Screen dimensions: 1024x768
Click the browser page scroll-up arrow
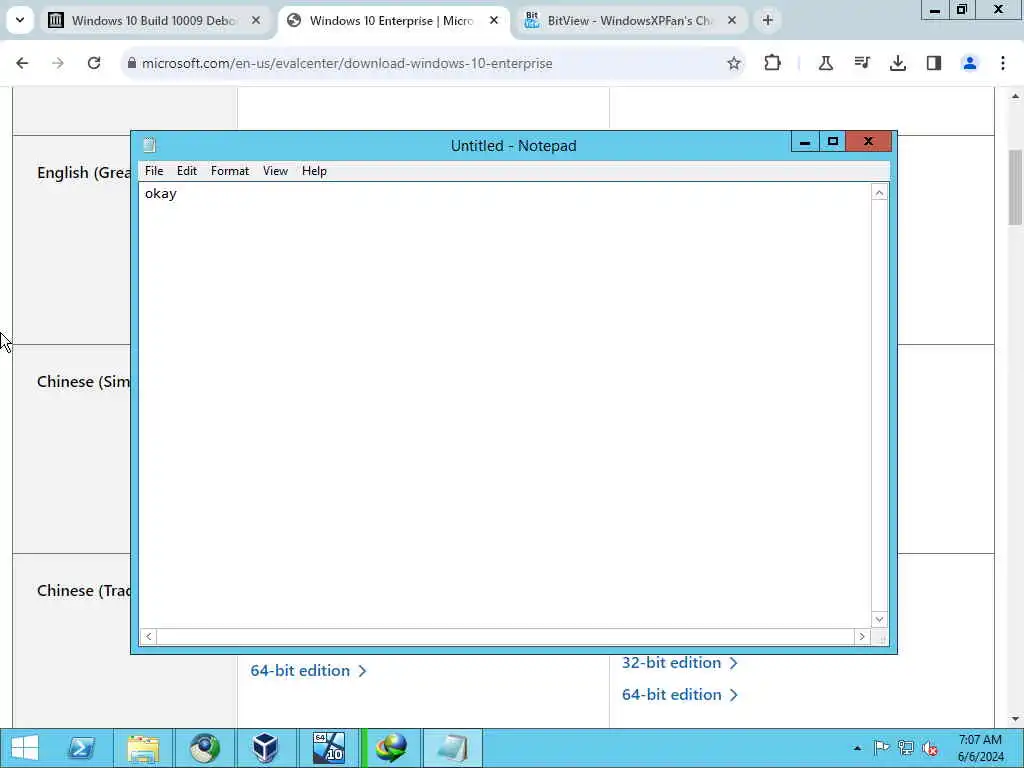(1016, 97)
